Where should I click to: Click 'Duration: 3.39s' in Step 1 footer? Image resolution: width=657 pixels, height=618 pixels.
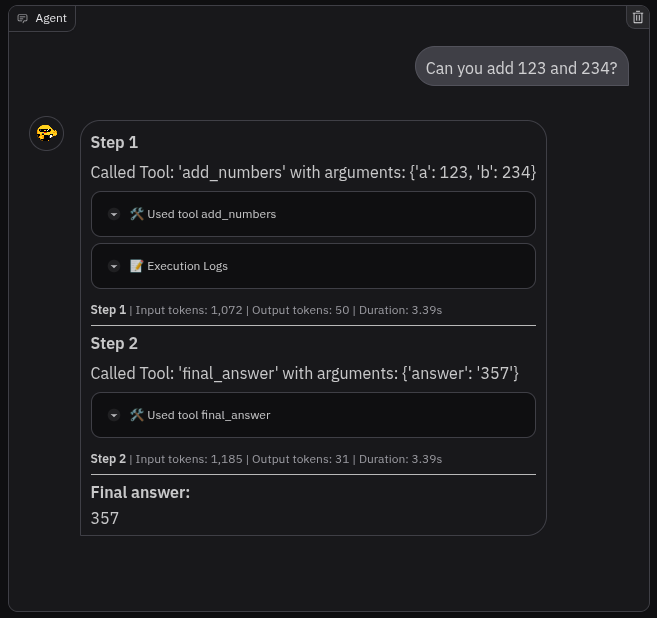pos(401,310)
